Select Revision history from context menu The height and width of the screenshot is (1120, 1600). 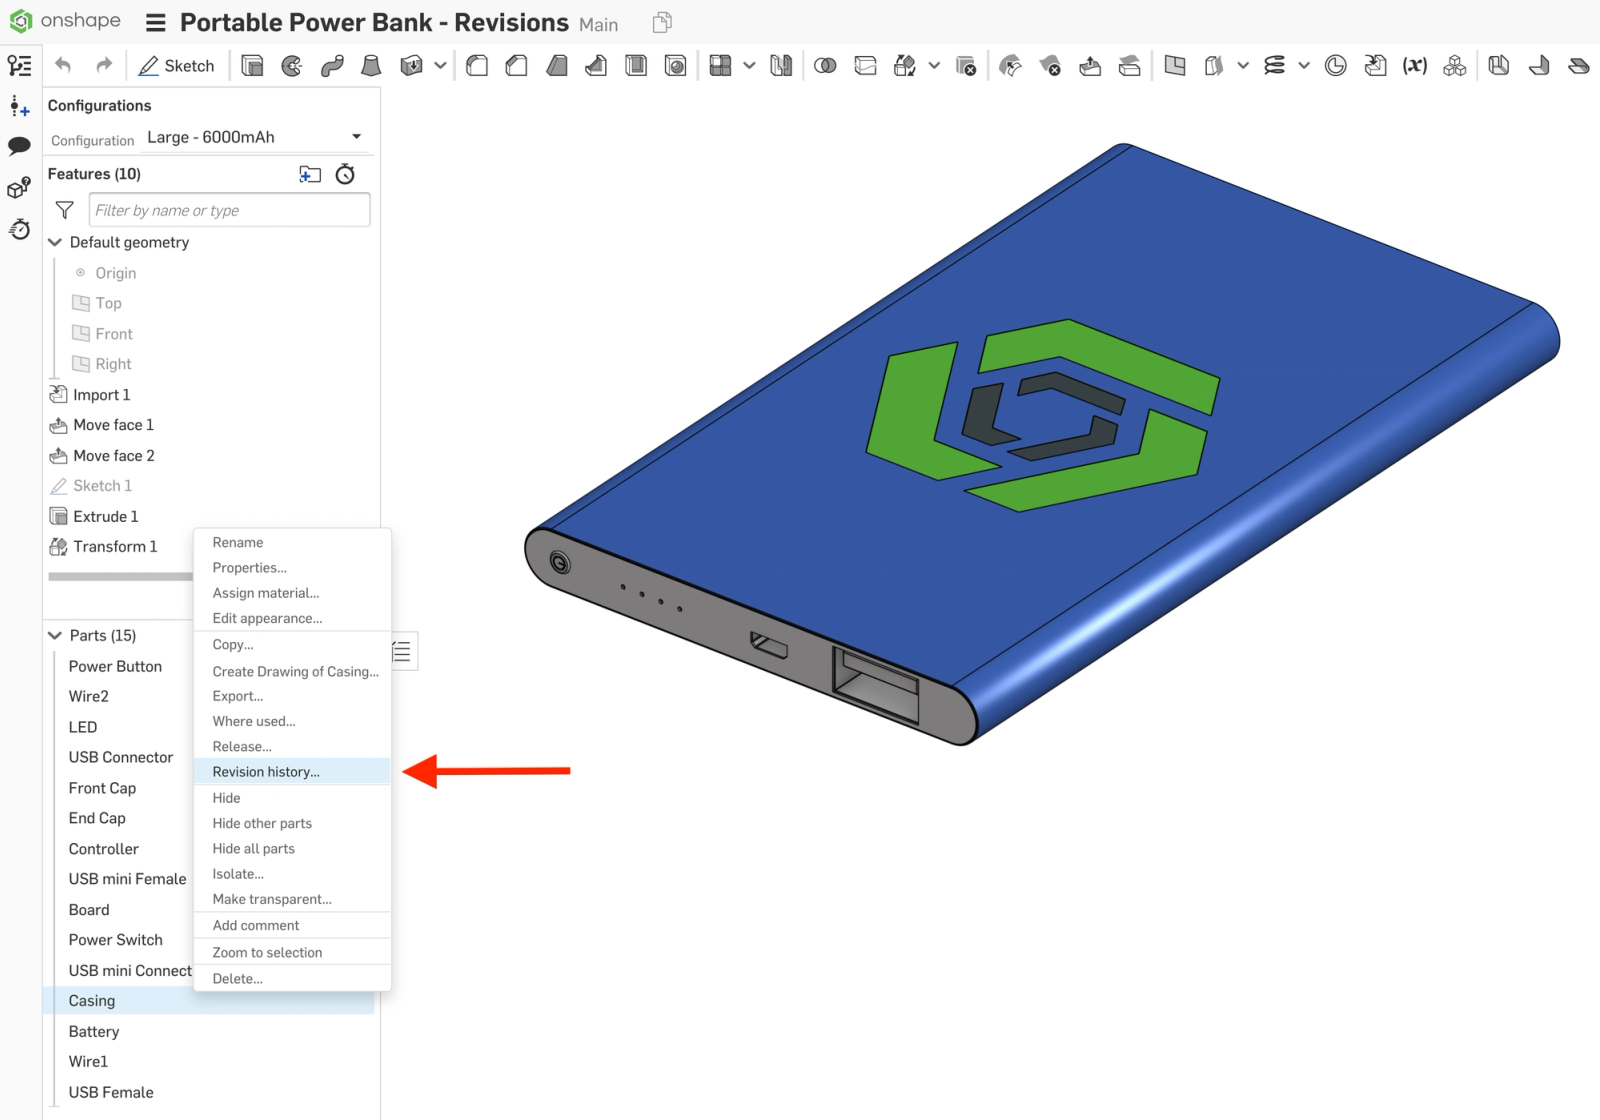click(x=266, y=772)
